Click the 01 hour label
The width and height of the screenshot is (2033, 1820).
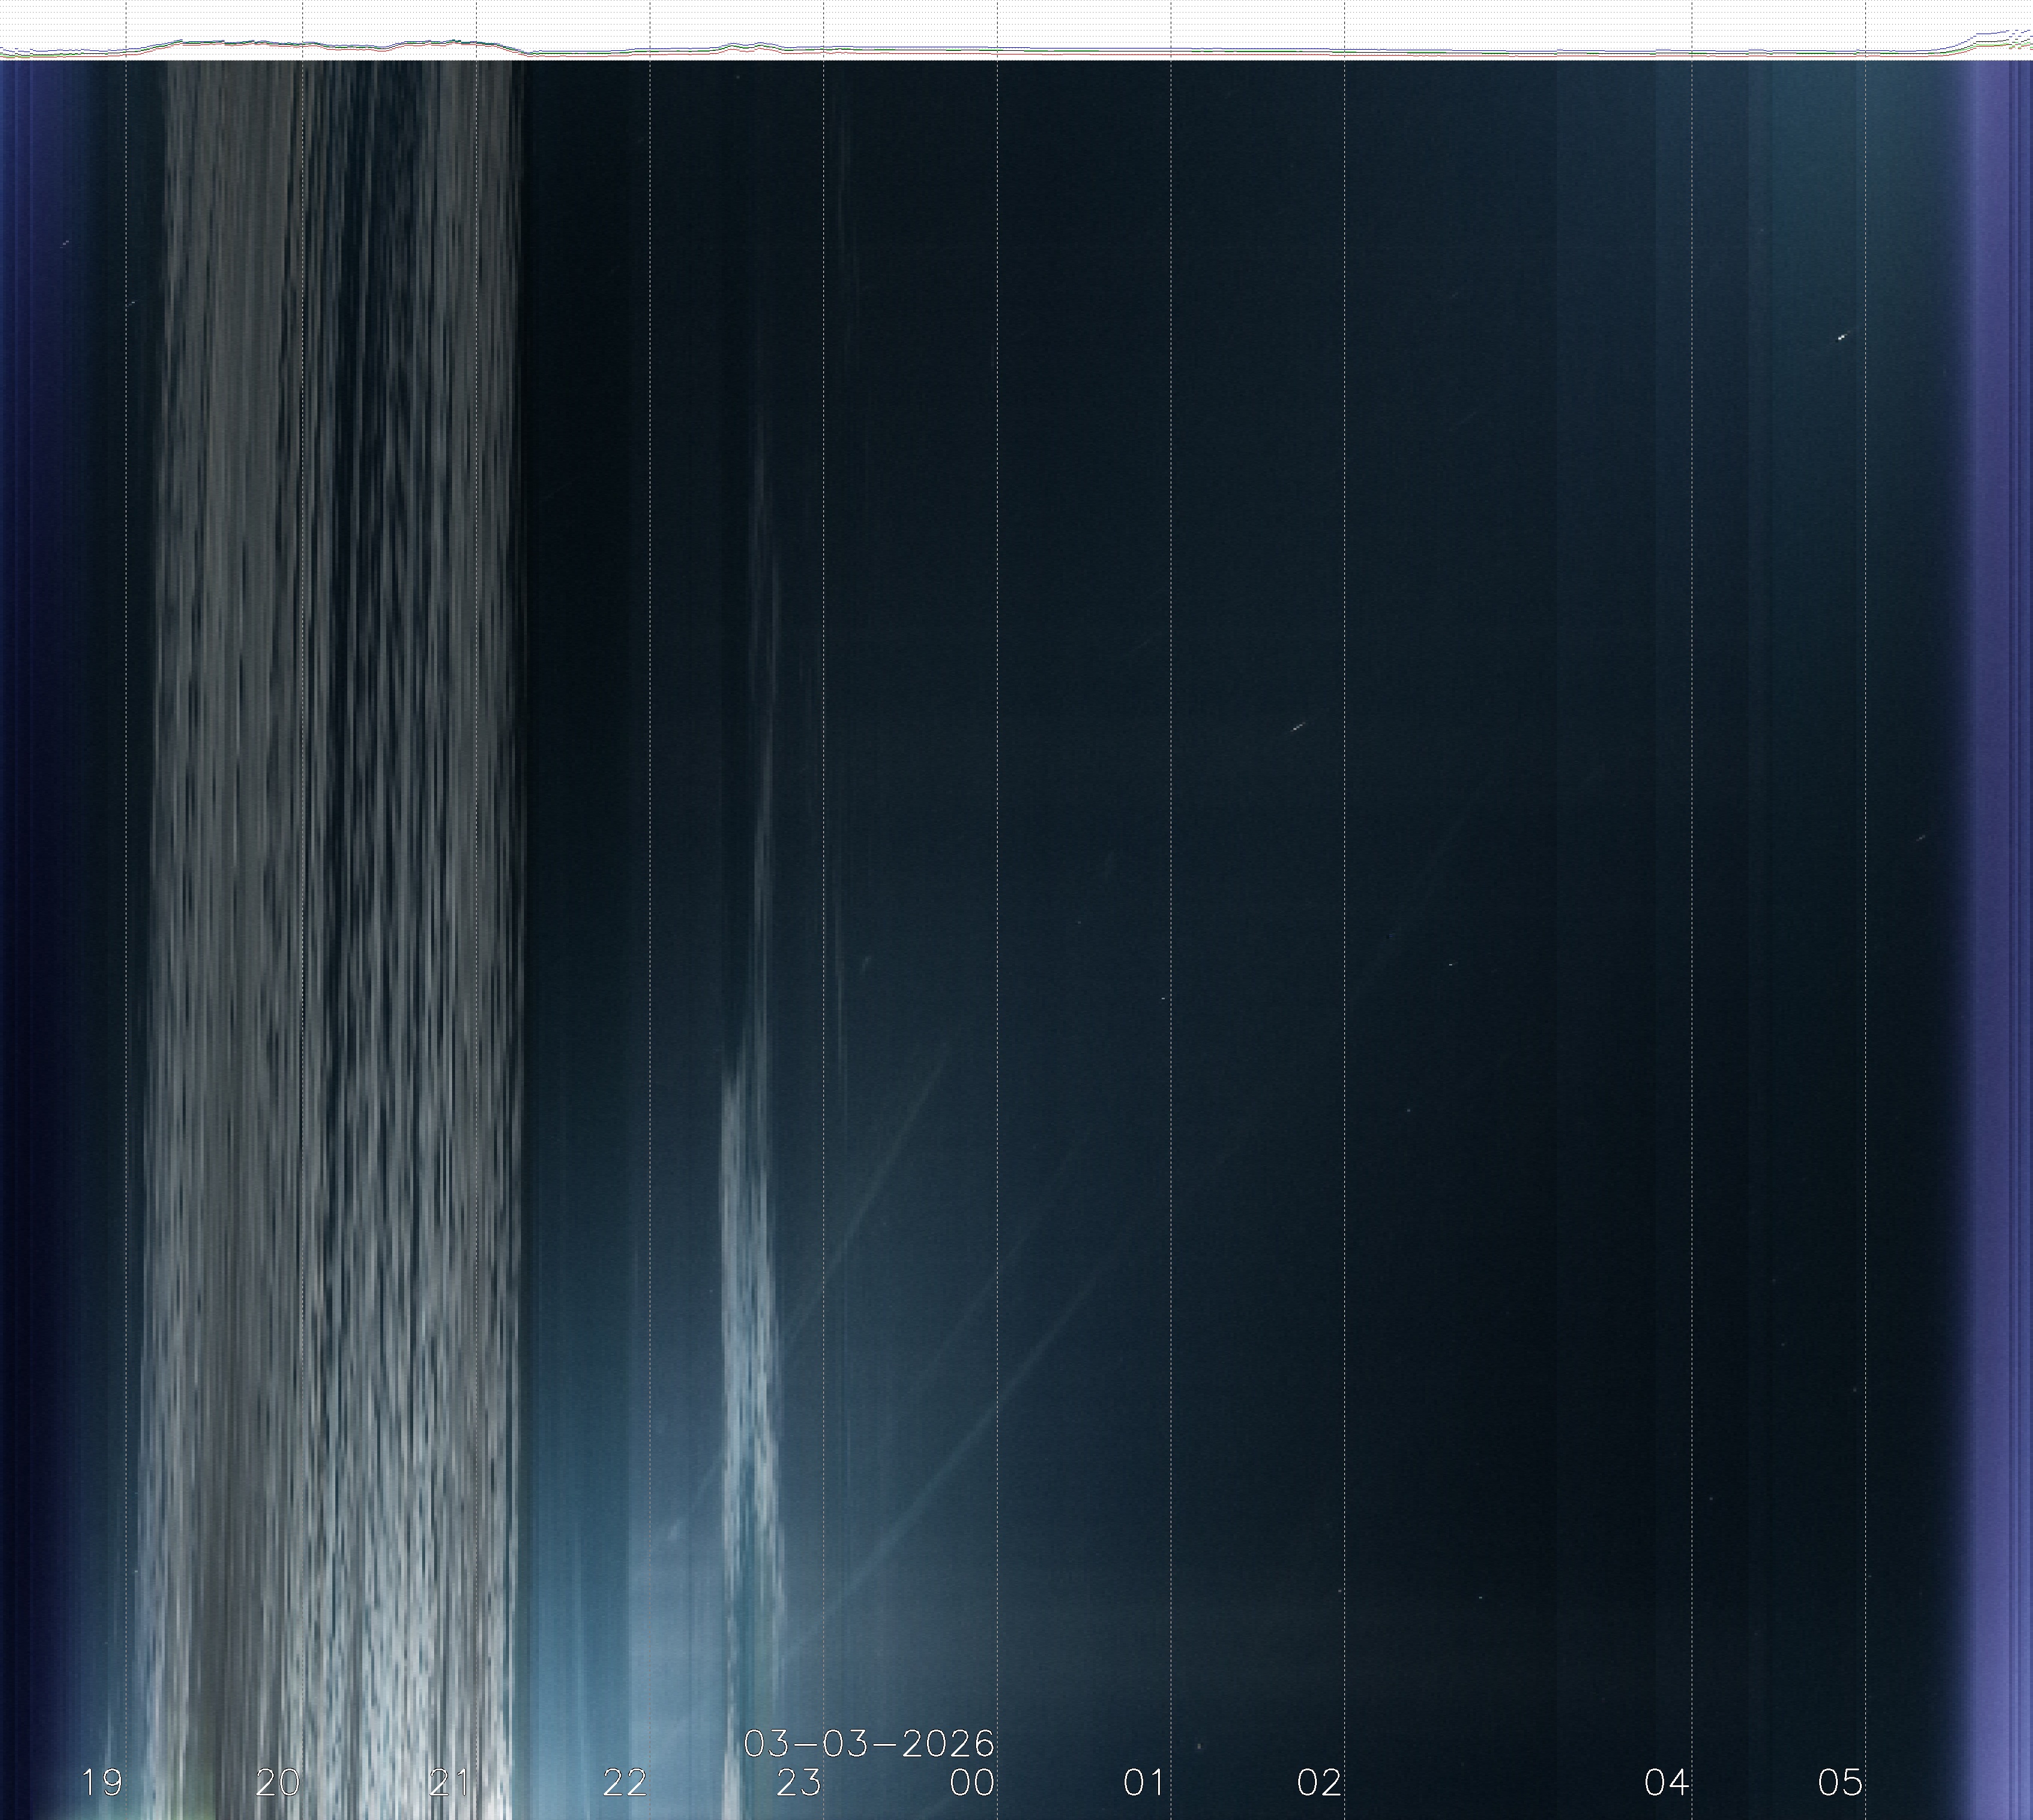coord(1145,1782)
